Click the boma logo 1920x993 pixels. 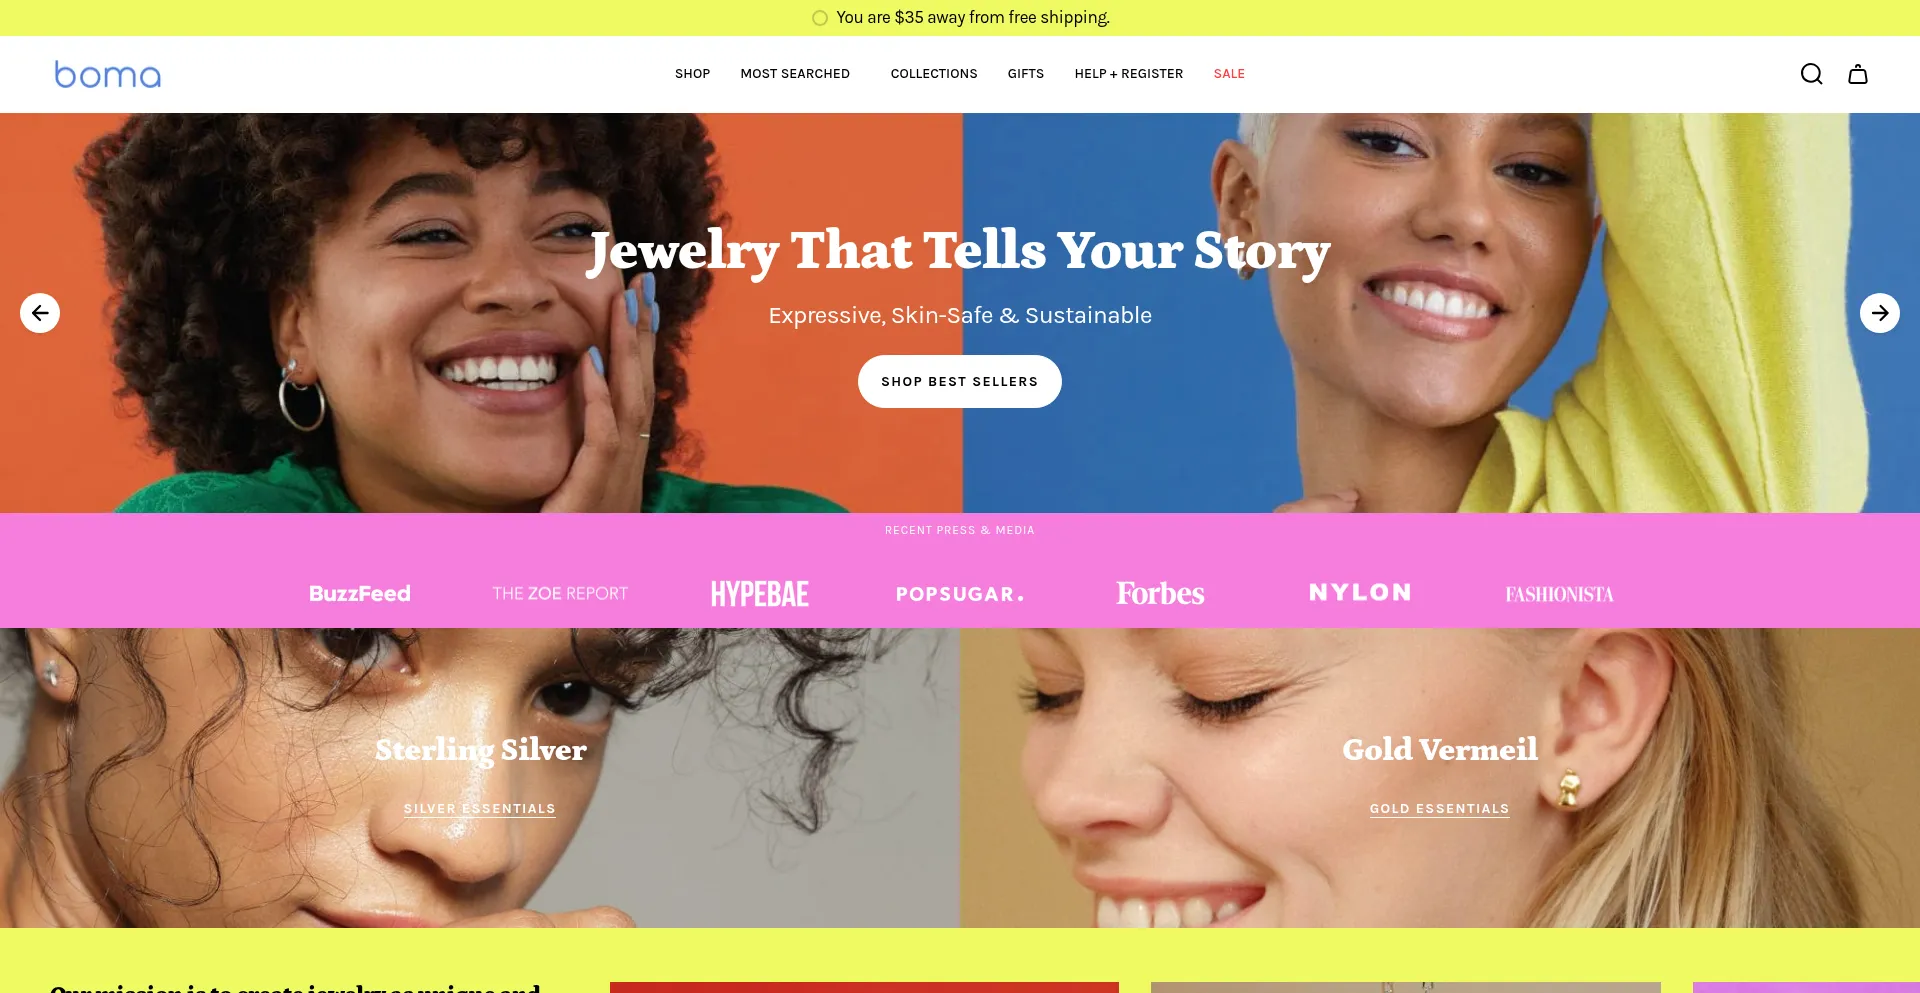point(107,74)
